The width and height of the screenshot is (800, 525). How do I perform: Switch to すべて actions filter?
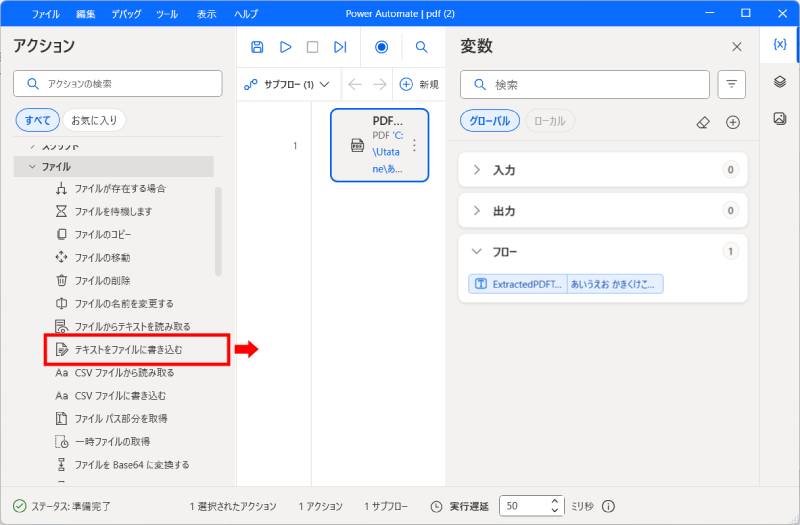38,120
